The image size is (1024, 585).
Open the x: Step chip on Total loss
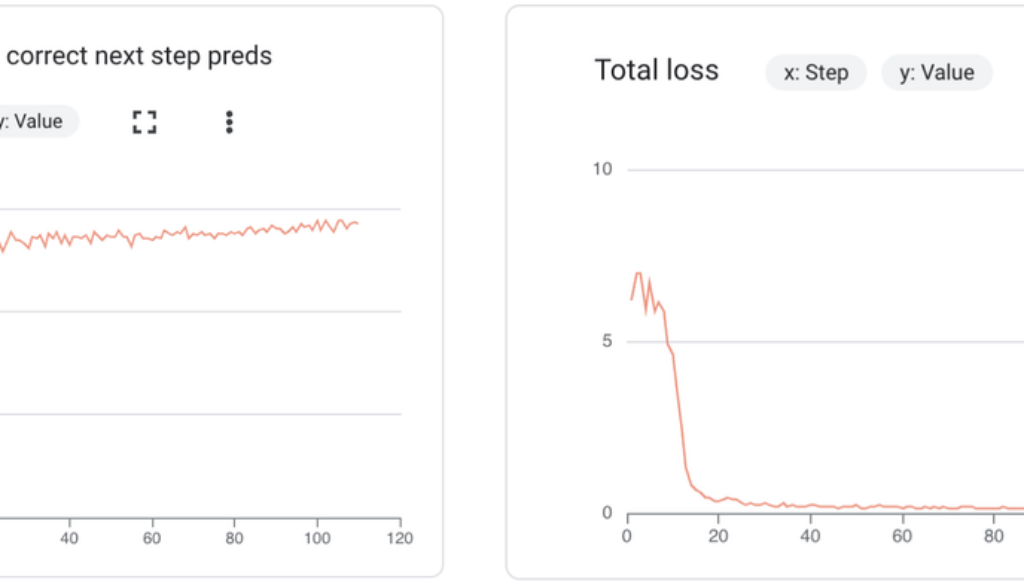point(816,73)
